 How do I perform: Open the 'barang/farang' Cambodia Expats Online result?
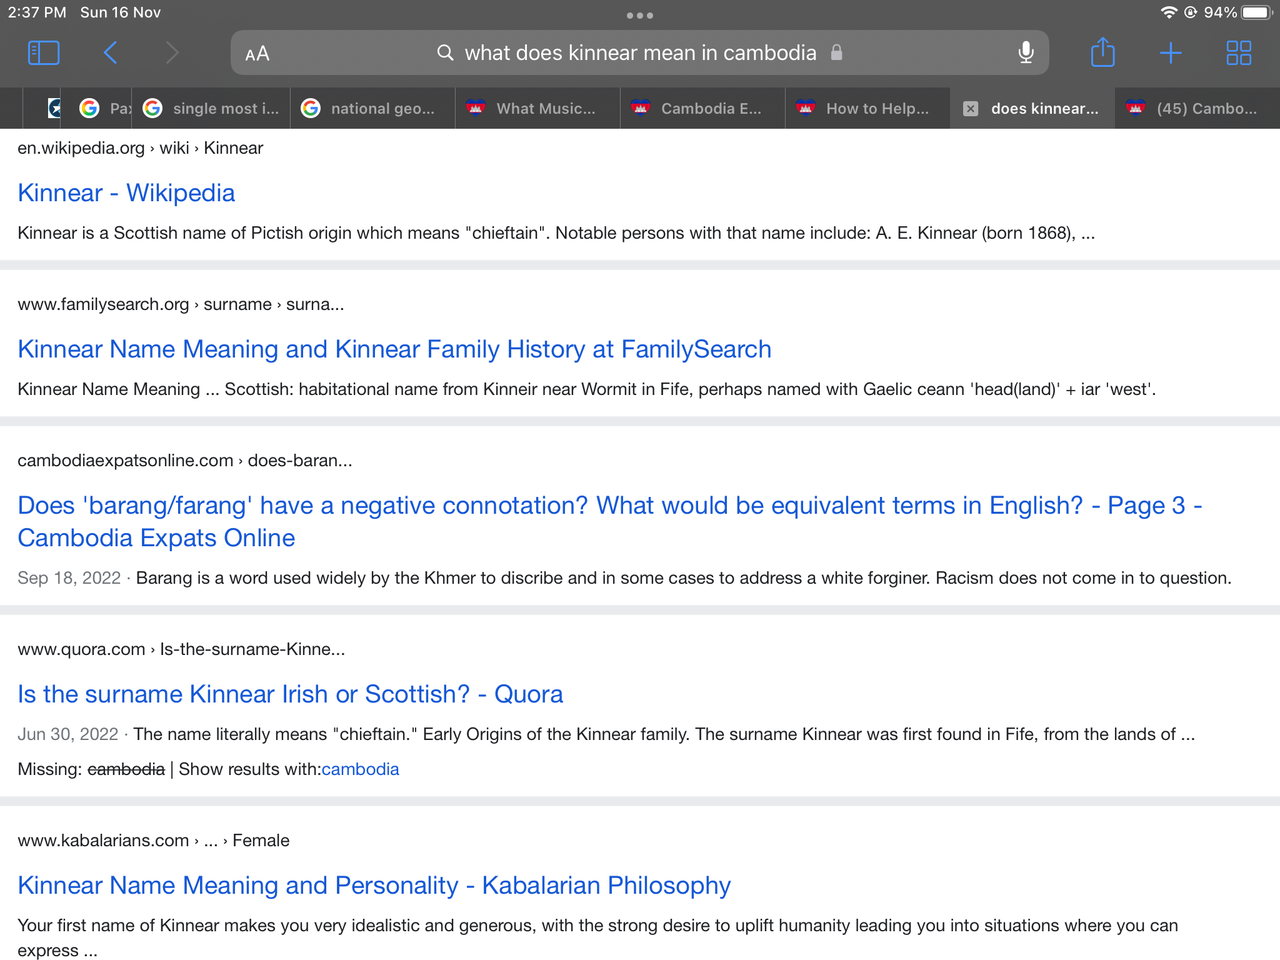pos(610,521)
